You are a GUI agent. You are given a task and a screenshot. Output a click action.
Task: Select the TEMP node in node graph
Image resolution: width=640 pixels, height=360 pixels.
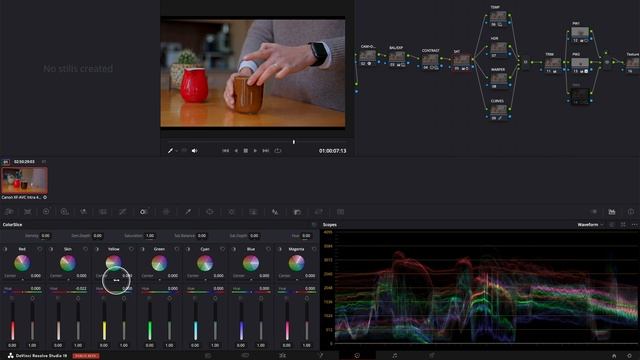point(498,18)
